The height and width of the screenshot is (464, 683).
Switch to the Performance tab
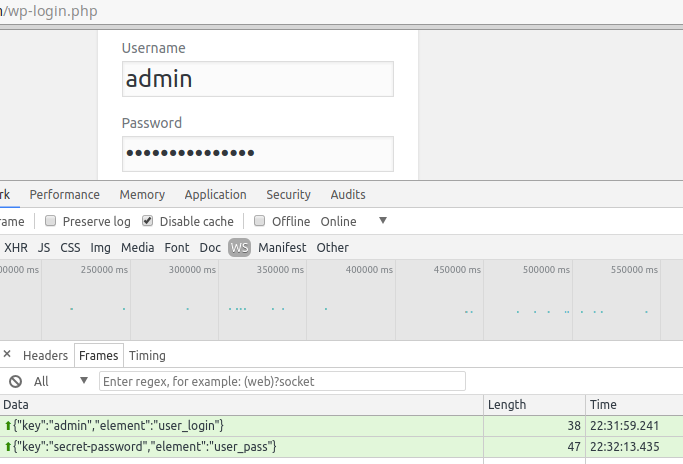[65, 195]
